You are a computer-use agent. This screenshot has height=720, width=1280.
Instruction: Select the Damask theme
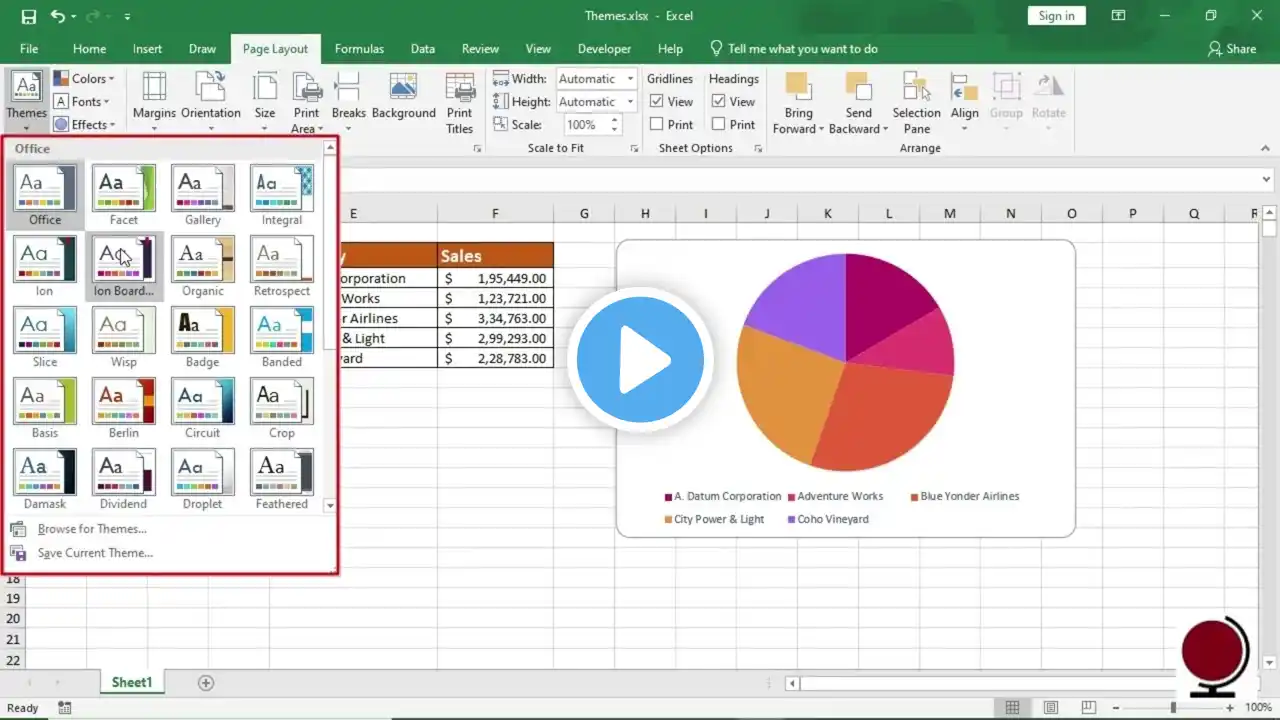pyautogui.click(x=45, y=479)
